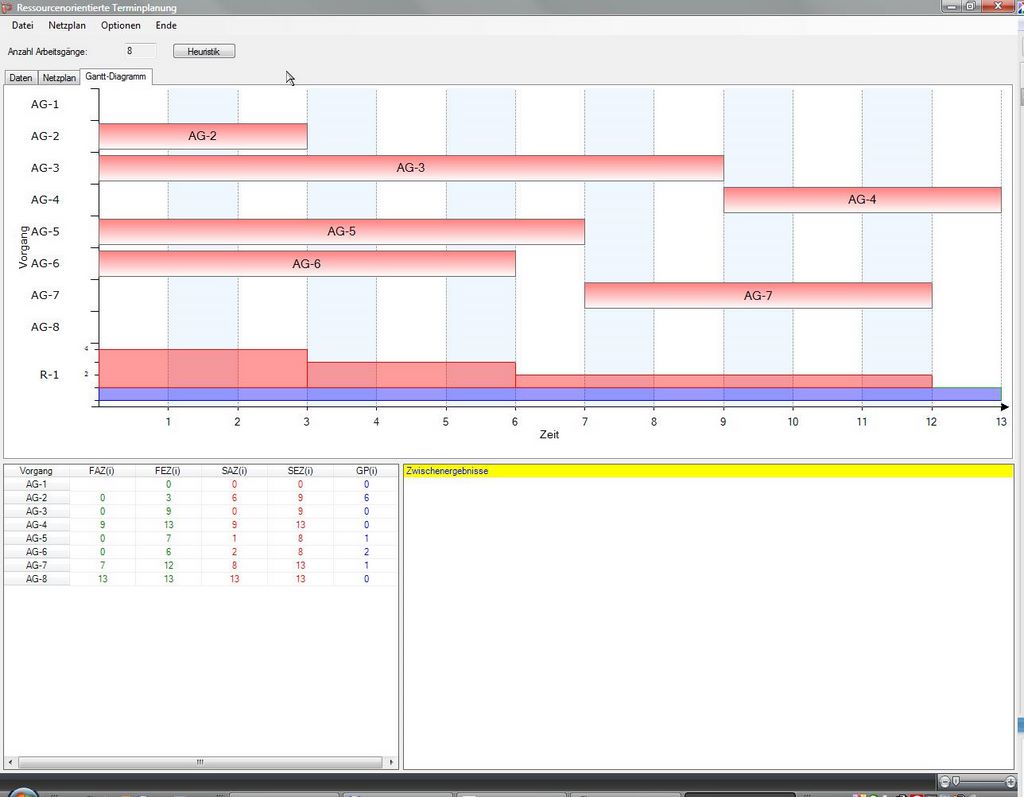
Task: Open the Netzplan menu
Action: click(67, 25)
